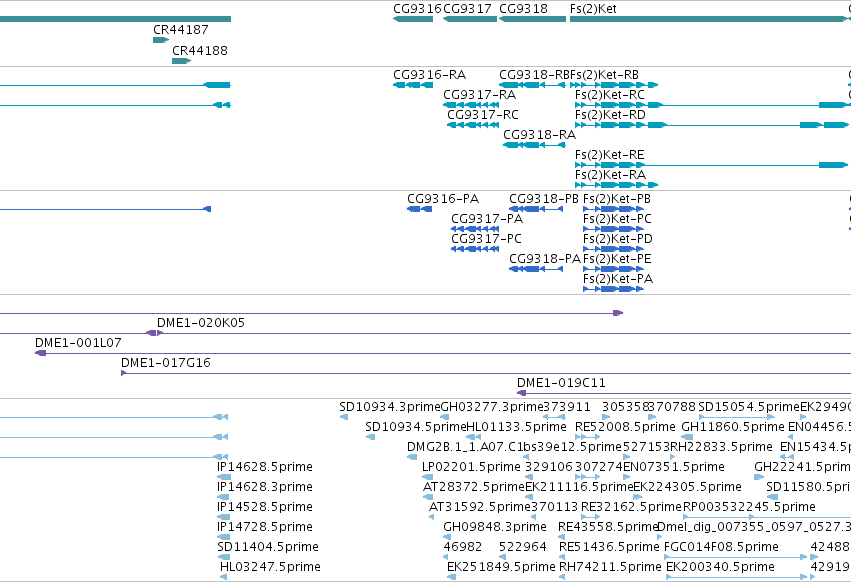This screenshot has height=582, width=851.
Task: Select the DME1-001L07 clone label
Action: coord(78,343)
